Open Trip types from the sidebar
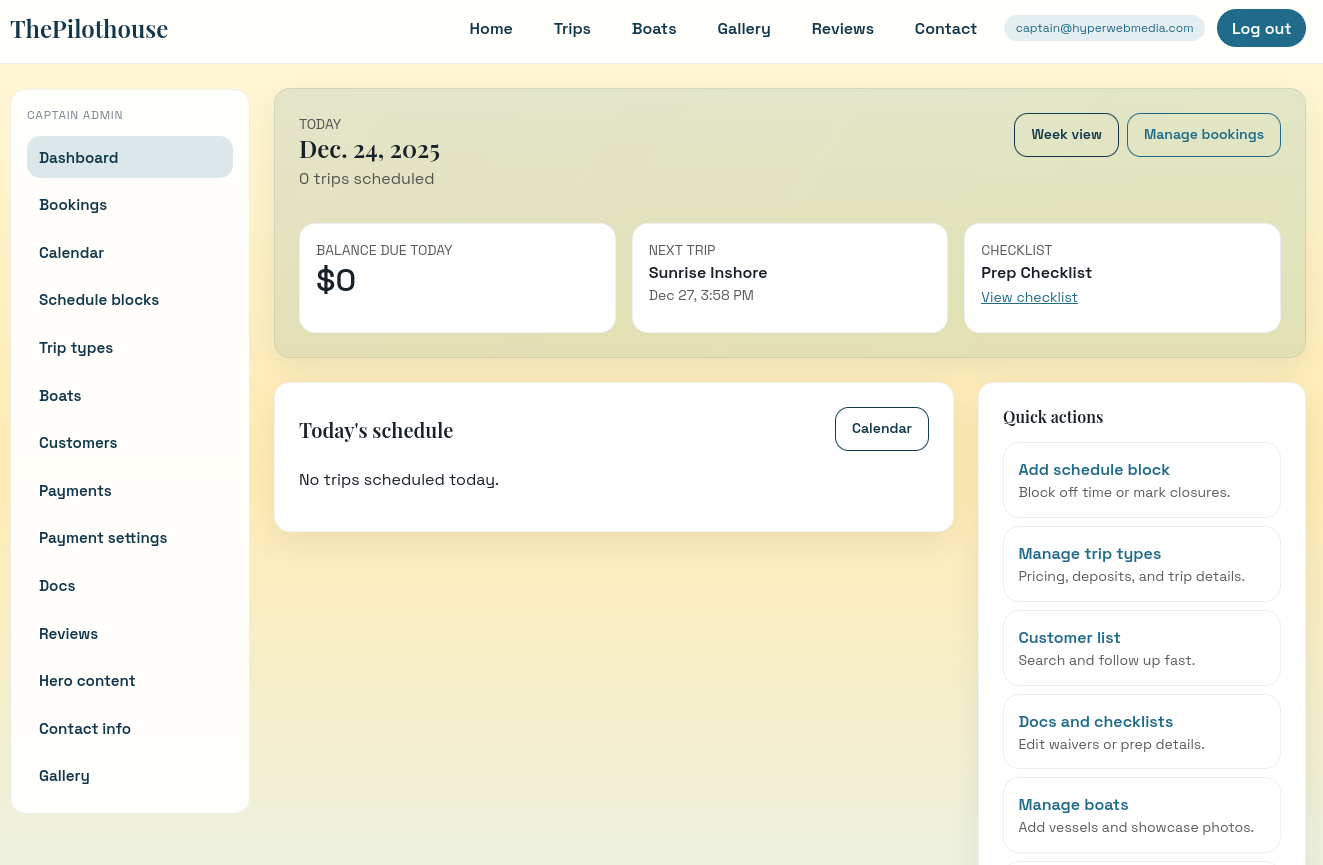The height and width of the screenshot is (865, 1323). (x=76, y=347)
